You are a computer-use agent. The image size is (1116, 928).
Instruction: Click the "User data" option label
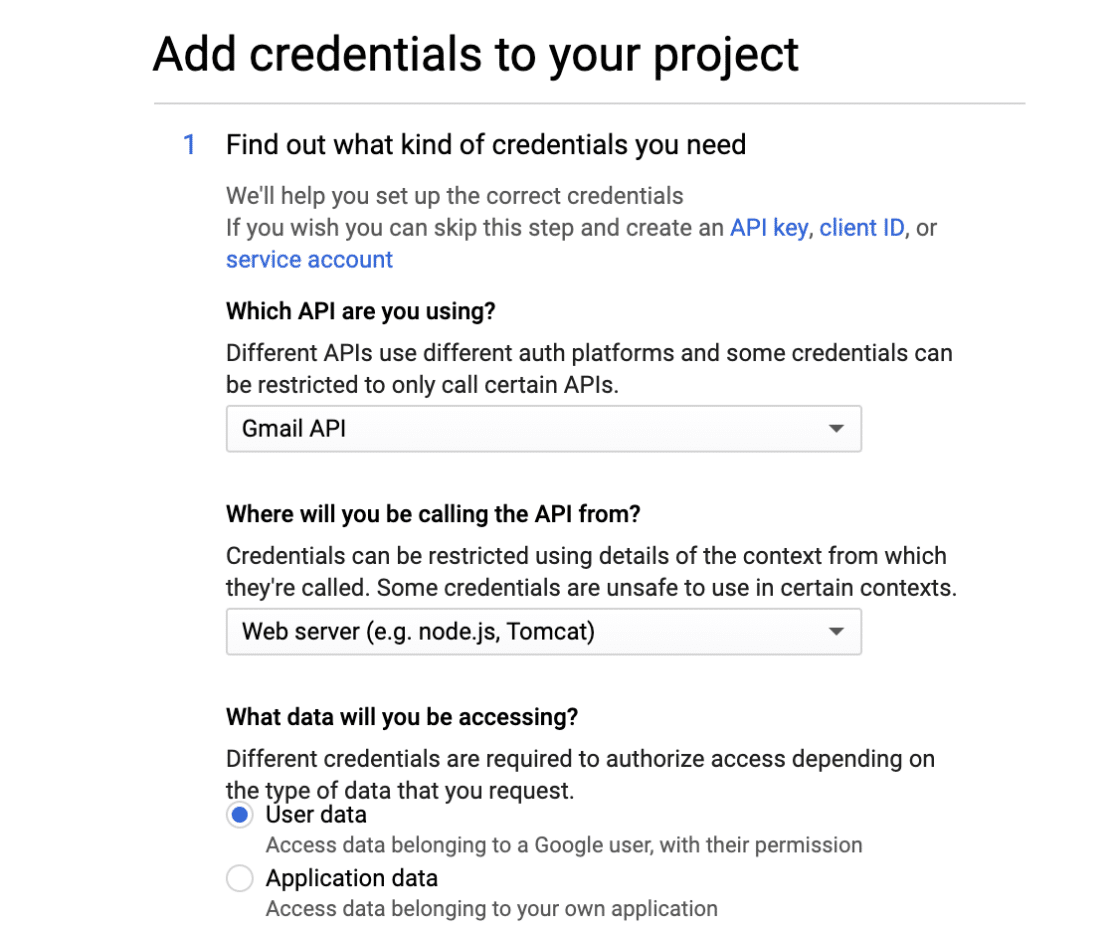316,815
